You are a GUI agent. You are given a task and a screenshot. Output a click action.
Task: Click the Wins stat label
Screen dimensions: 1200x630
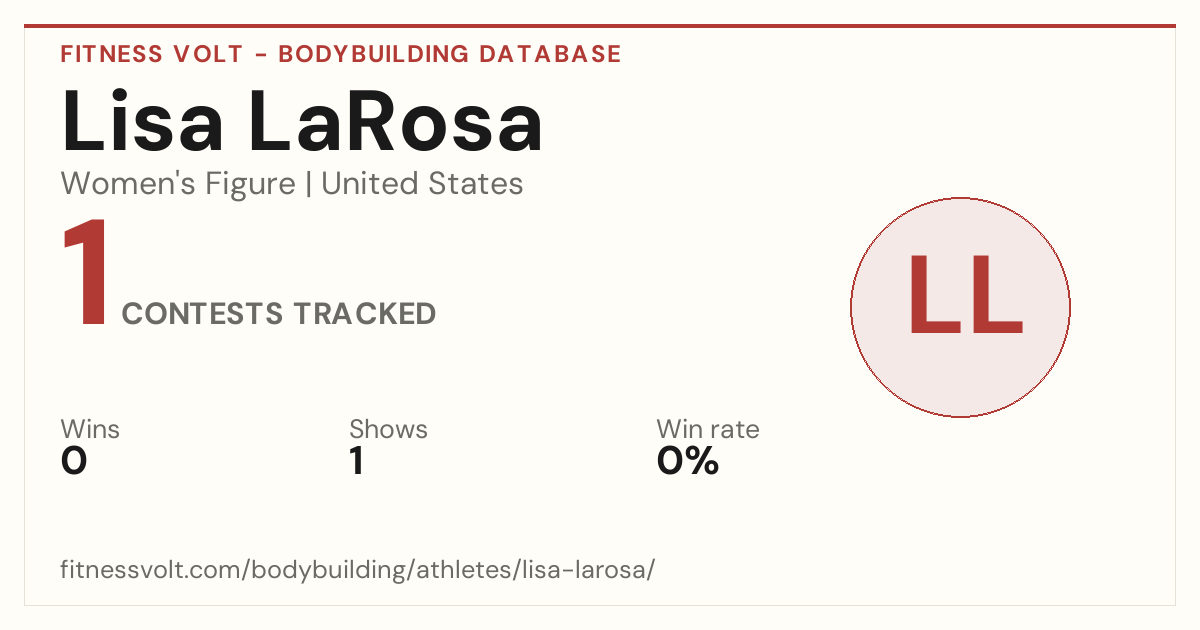coord(90,430)
